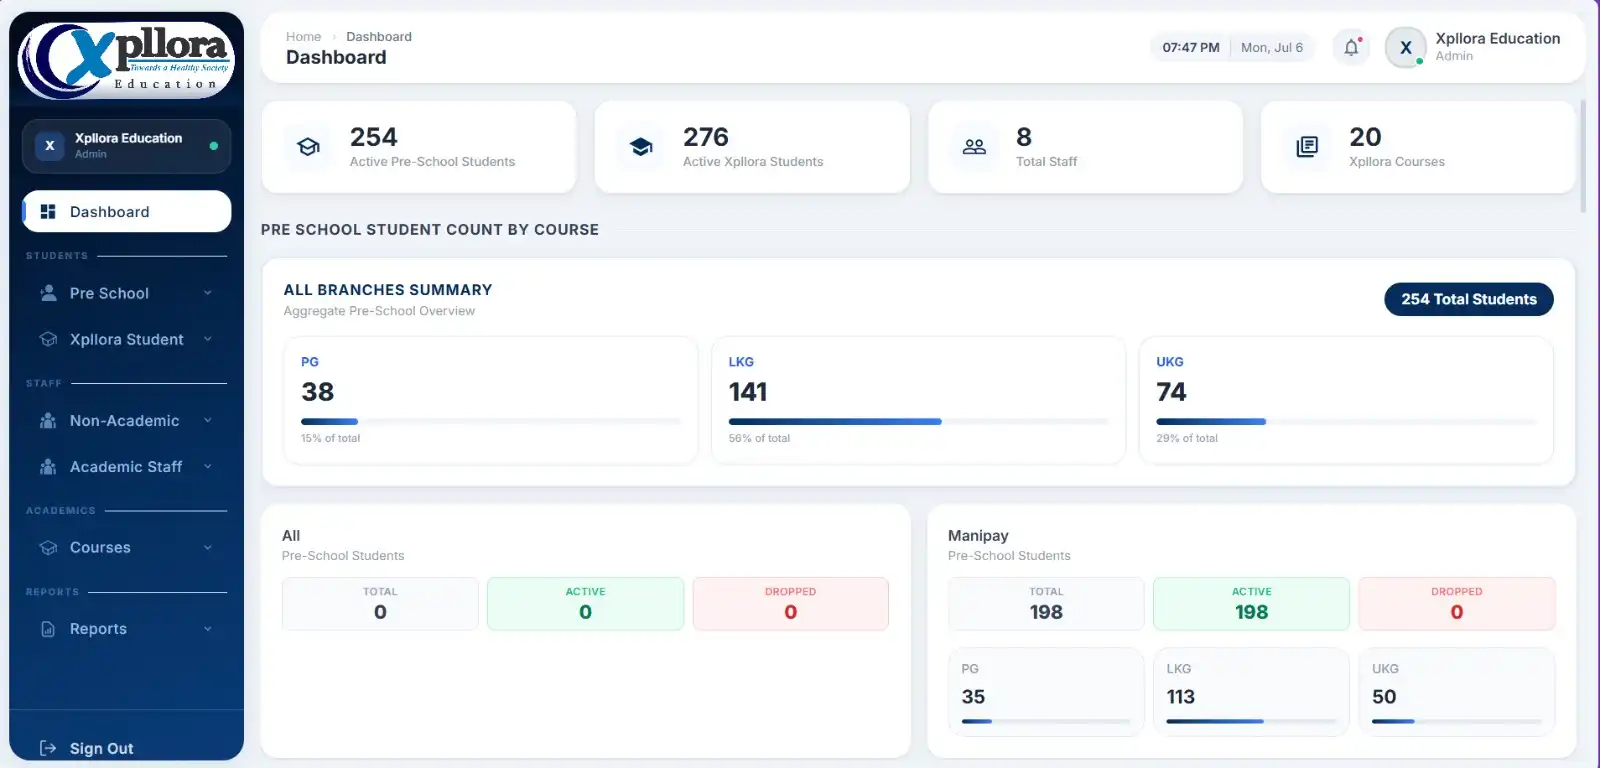Click the Reports document icon
The height and width of the screenshot is (768, 1600).
click(48, 629)
